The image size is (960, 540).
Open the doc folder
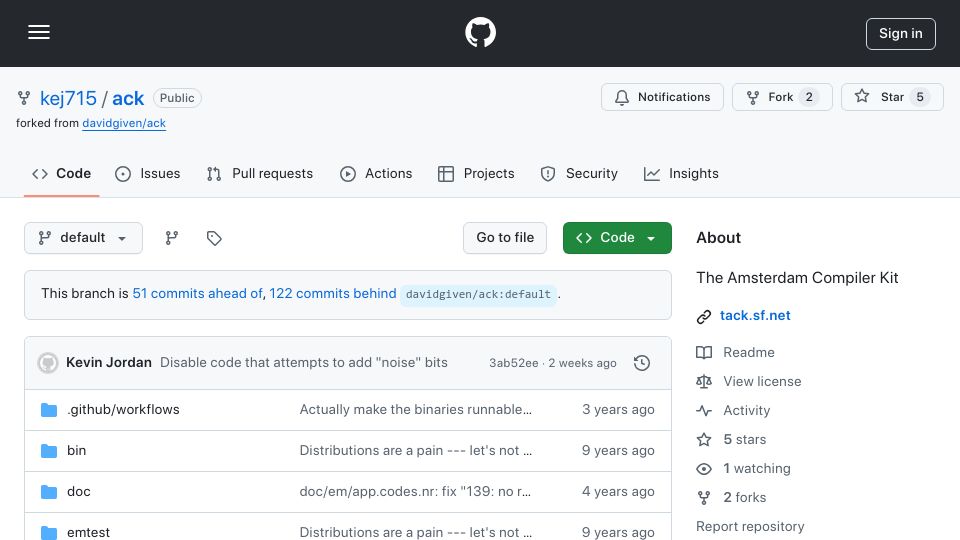tap(78, 492)
